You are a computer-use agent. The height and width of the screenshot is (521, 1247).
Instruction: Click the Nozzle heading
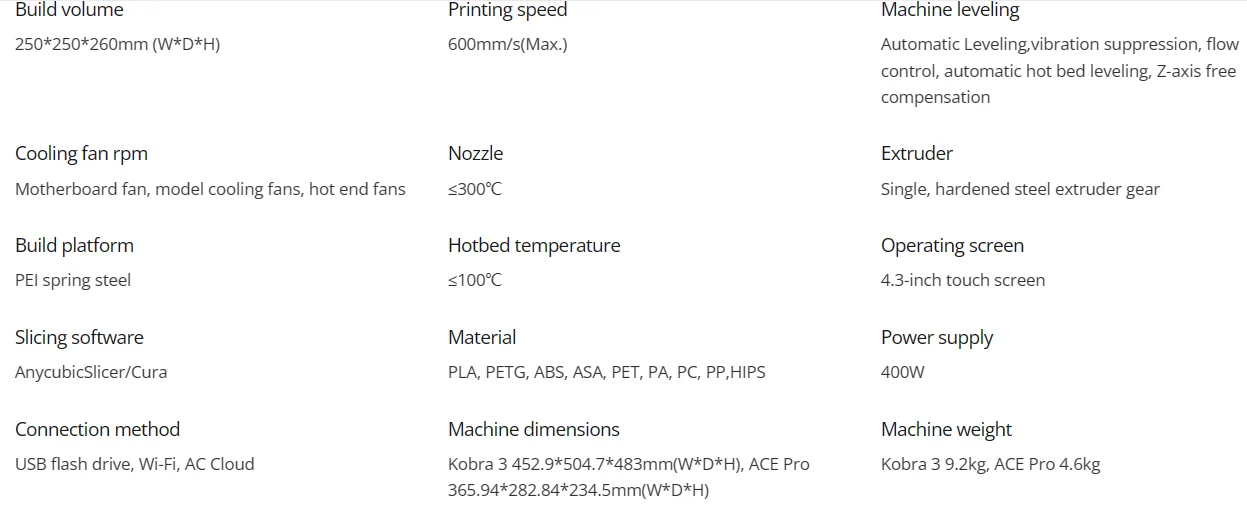[x=475, y=154]
